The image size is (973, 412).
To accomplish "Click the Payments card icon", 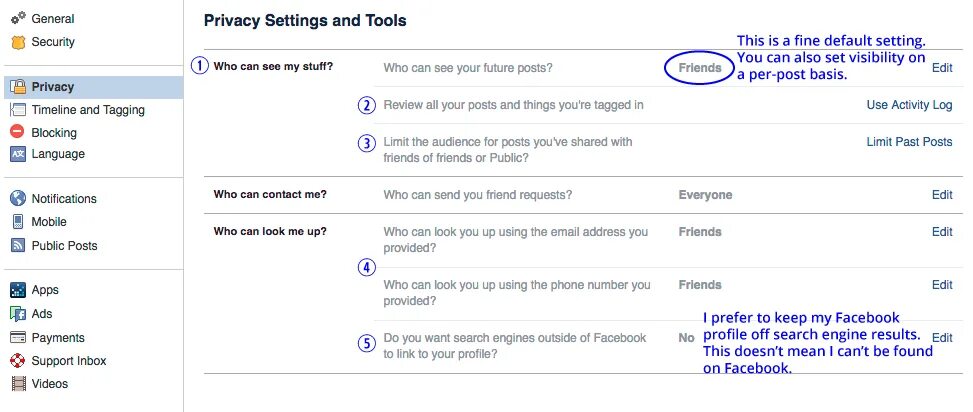I will click(x=18, y=338).
